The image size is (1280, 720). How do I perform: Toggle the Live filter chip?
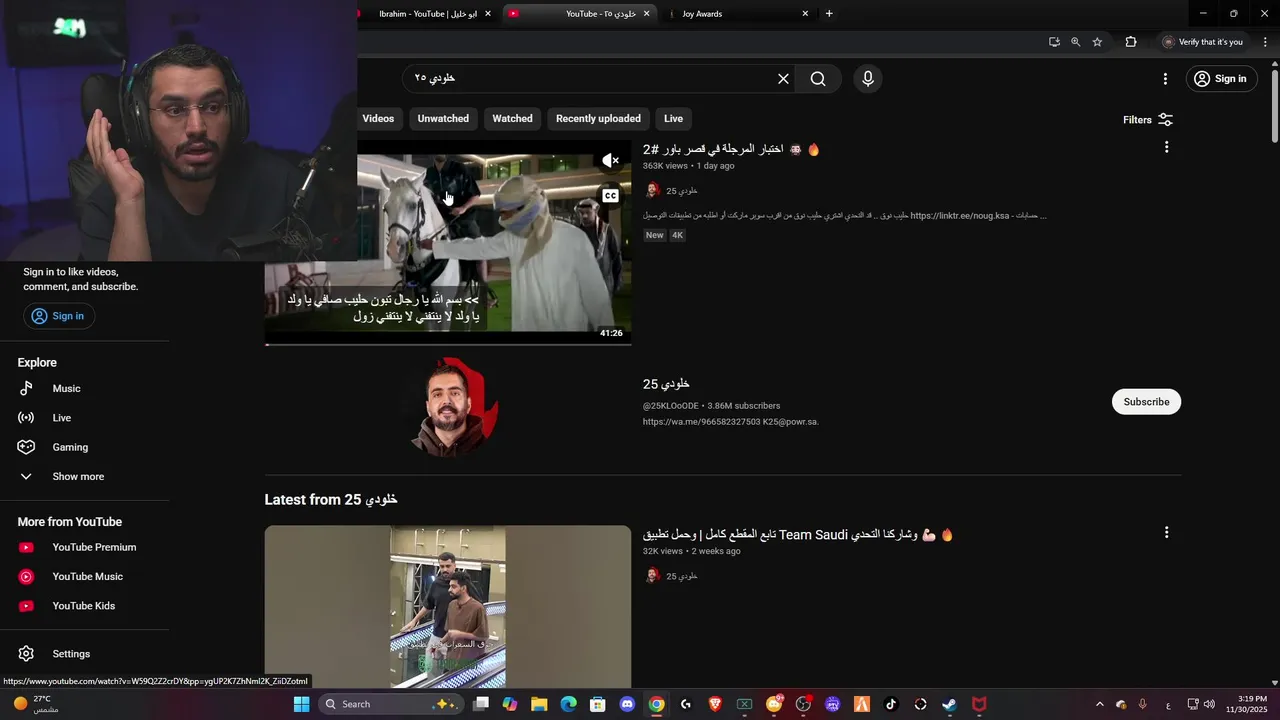pos(674,119)
